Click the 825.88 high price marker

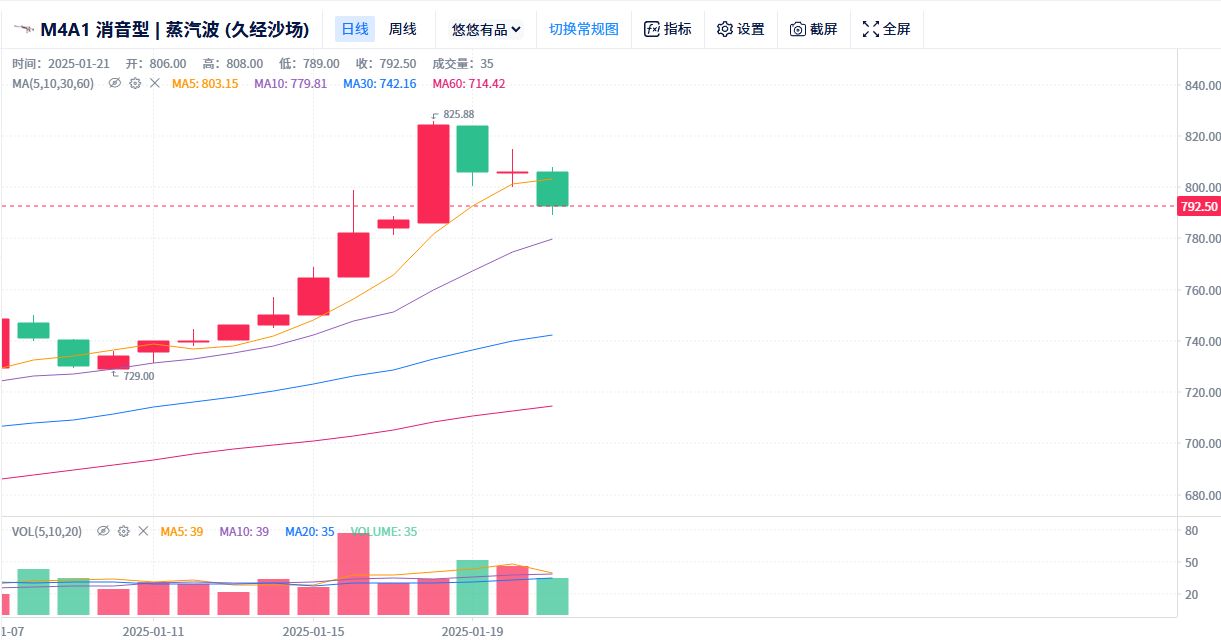coord(458,114)
